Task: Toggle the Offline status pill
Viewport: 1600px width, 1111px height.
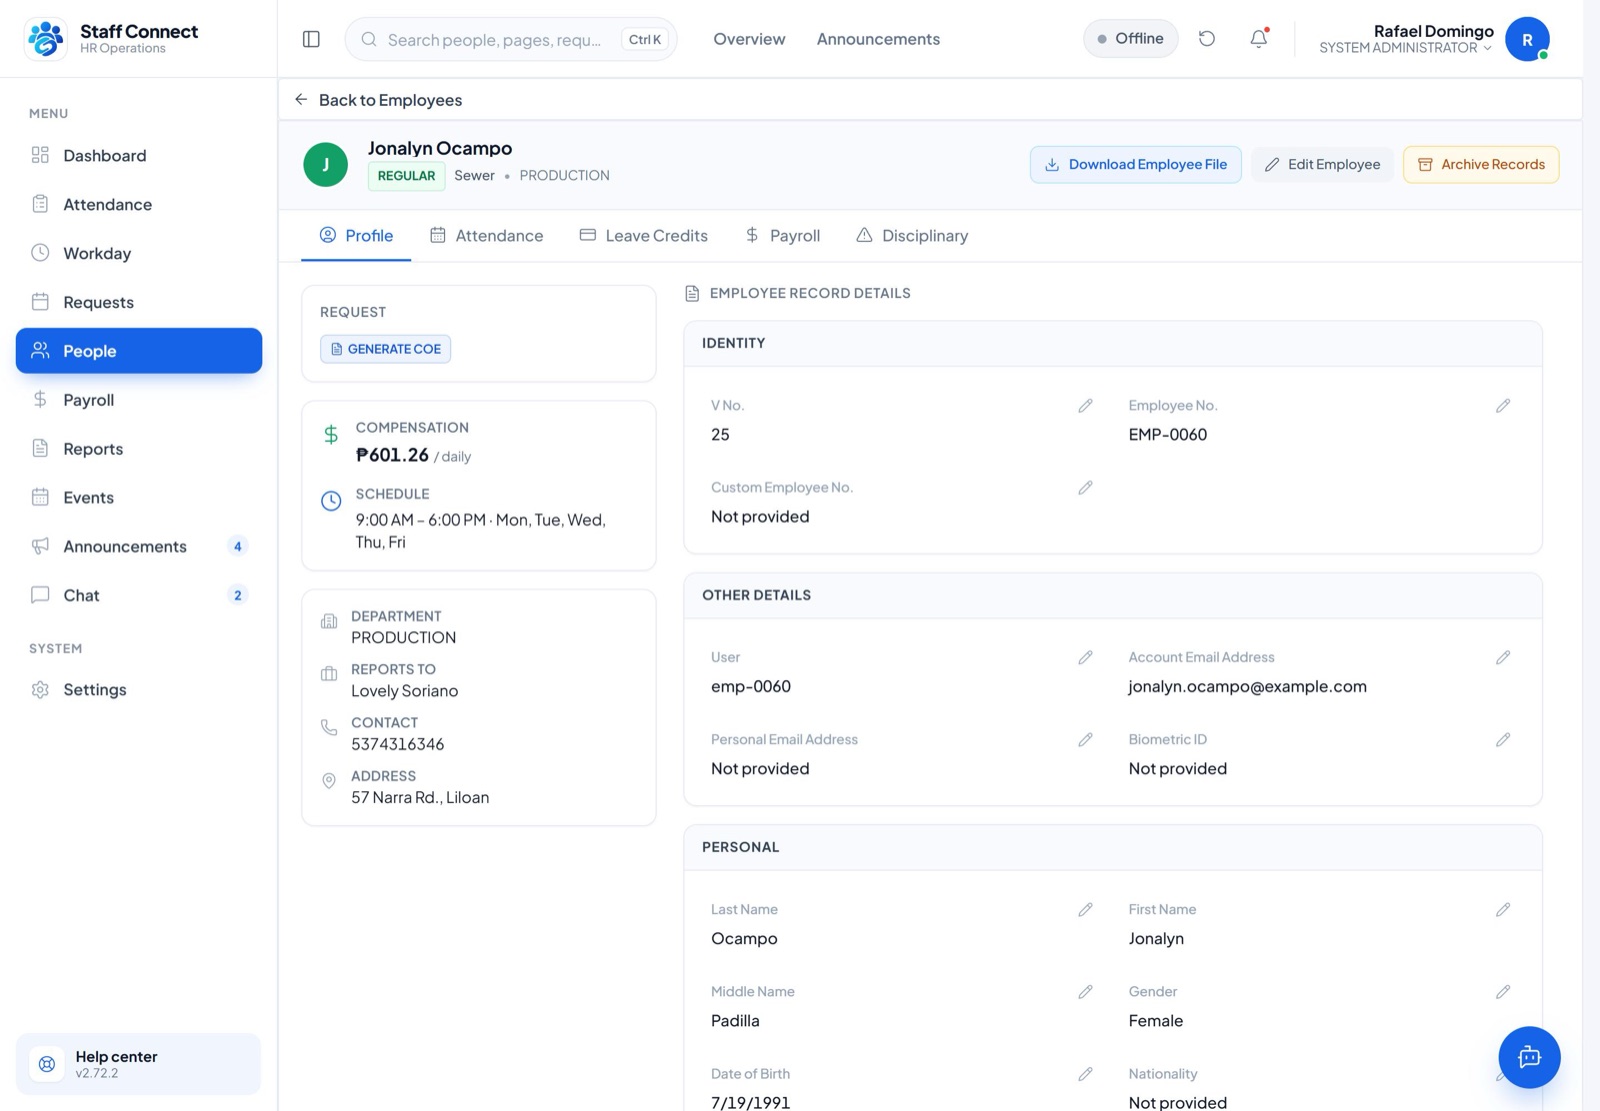Action: pyautogui.click(x=1130, y=39)
